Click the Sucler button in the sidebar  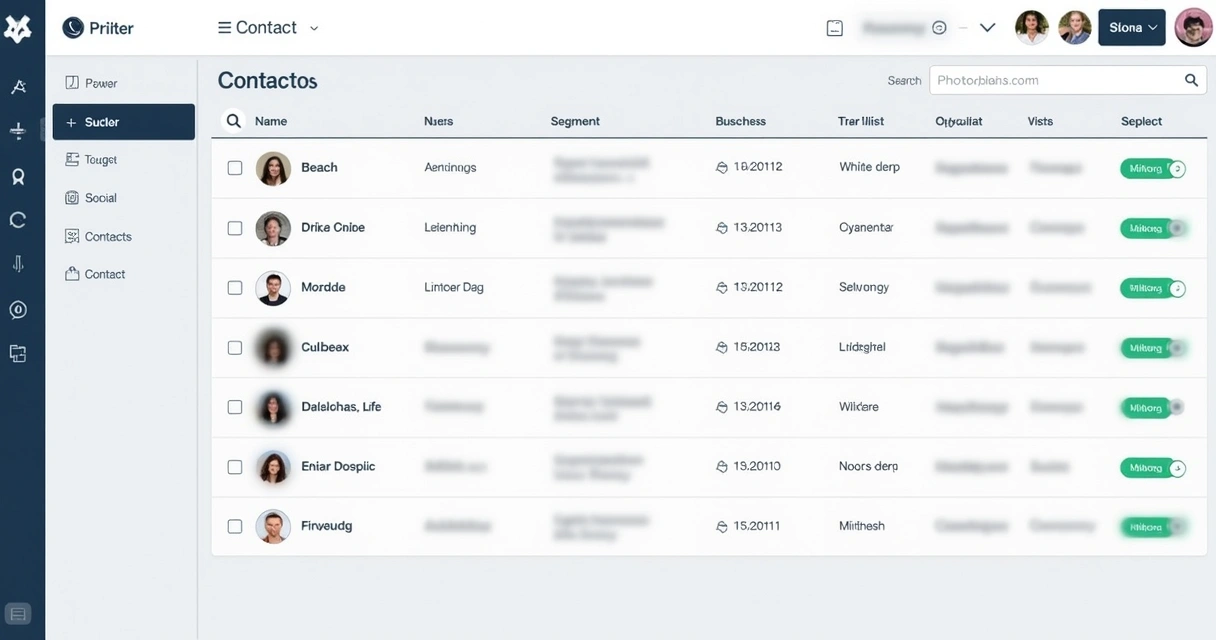(x=123, y=121)
